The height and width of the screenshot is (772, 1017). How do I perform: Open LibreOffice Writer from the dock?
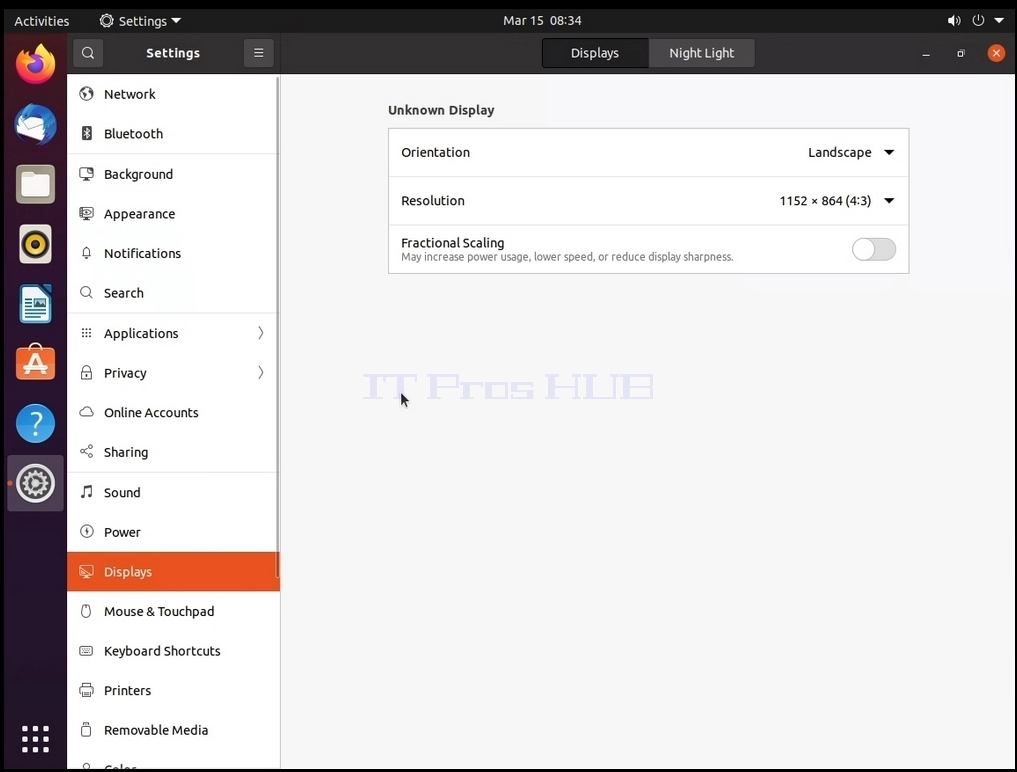tap(36, 304)
